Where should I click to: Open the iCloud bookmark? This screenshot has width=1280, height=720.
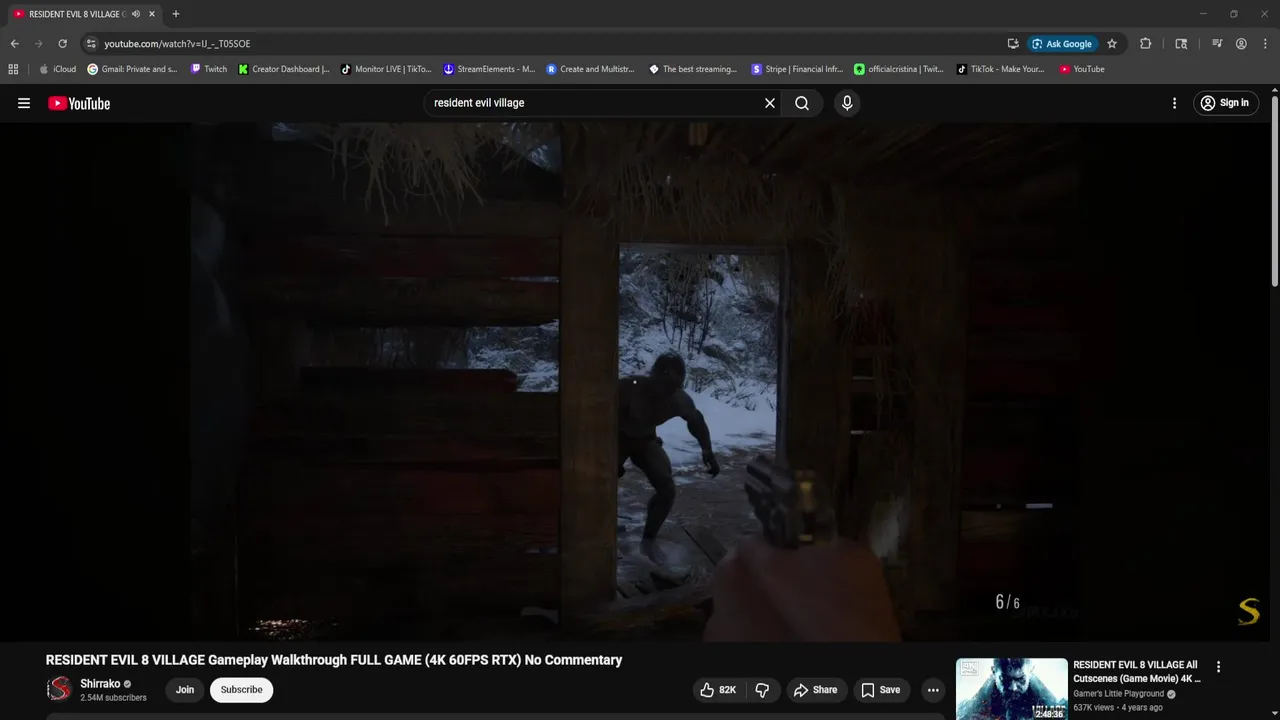click(57, 69)
